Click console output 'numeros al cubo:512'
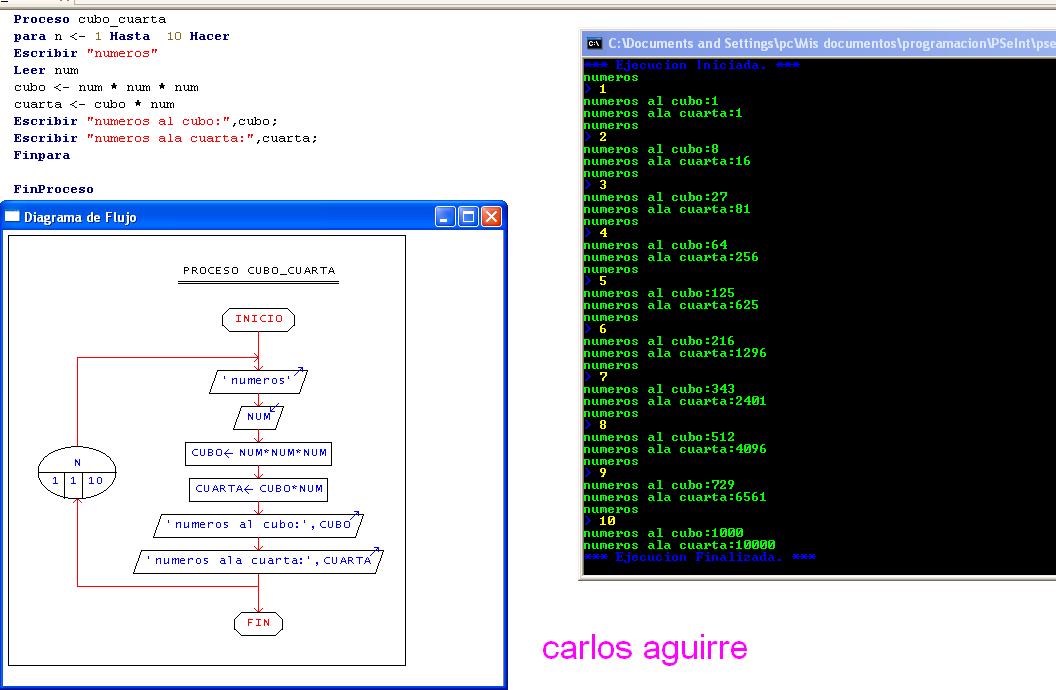Image resolution: width=1056 pixels, height=690 pixels. 659,438
